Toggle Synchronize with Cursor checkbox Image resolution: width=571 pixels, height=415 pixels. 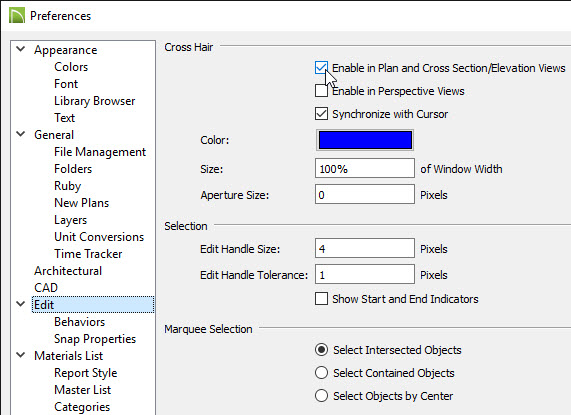321,114
